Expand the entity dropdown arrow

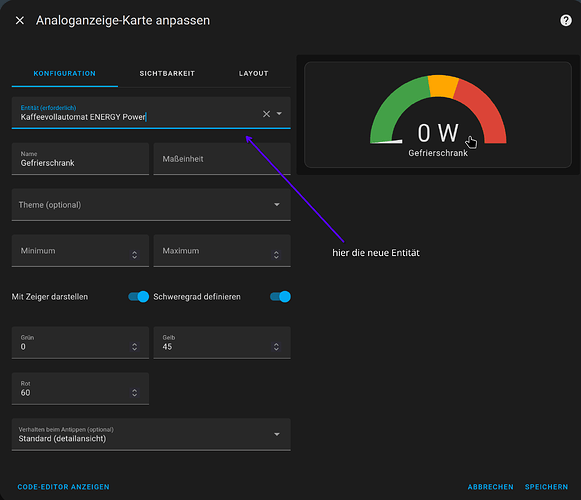pos(279,113)
